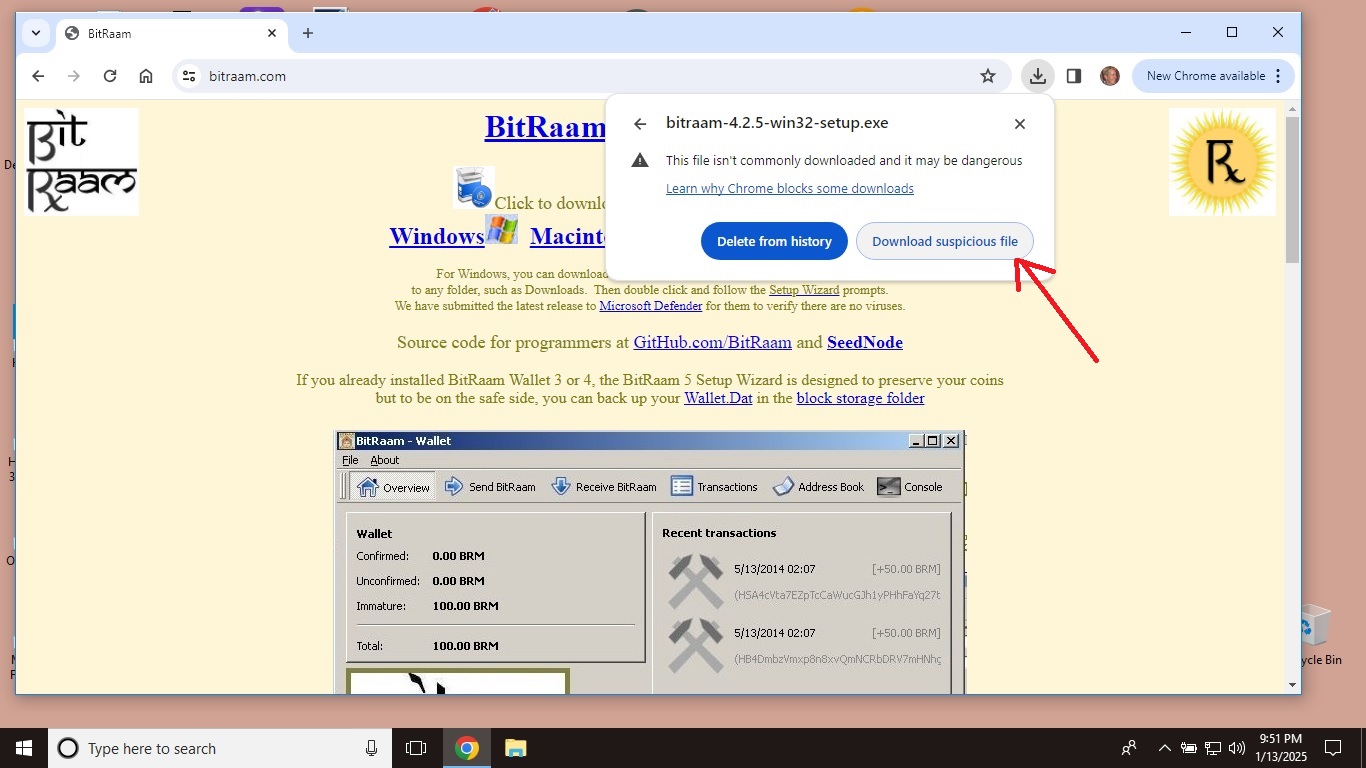The width and height of the screenshot is (1366, 768).
Task: Click the taskbar microphone icon
Action: point(371,748)
